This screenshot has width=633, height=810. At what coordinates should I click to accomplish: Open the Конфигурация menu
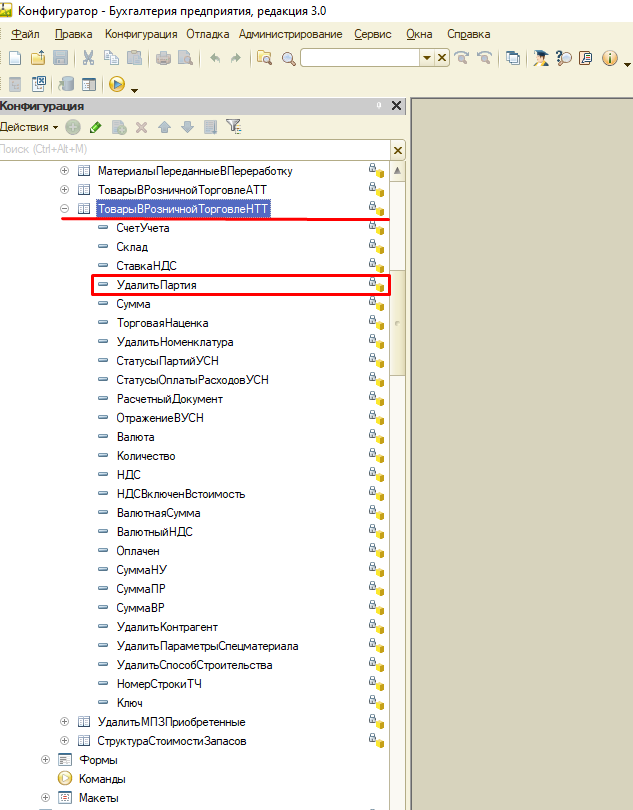(x=141, y=34)
